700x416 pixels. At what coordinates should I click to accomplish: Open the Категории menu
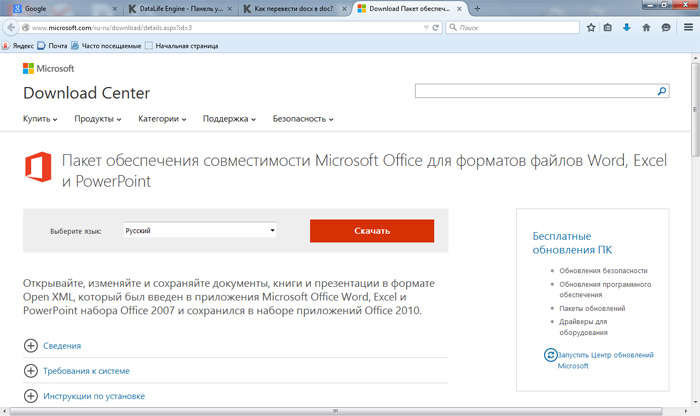click(x=162, y=119)
